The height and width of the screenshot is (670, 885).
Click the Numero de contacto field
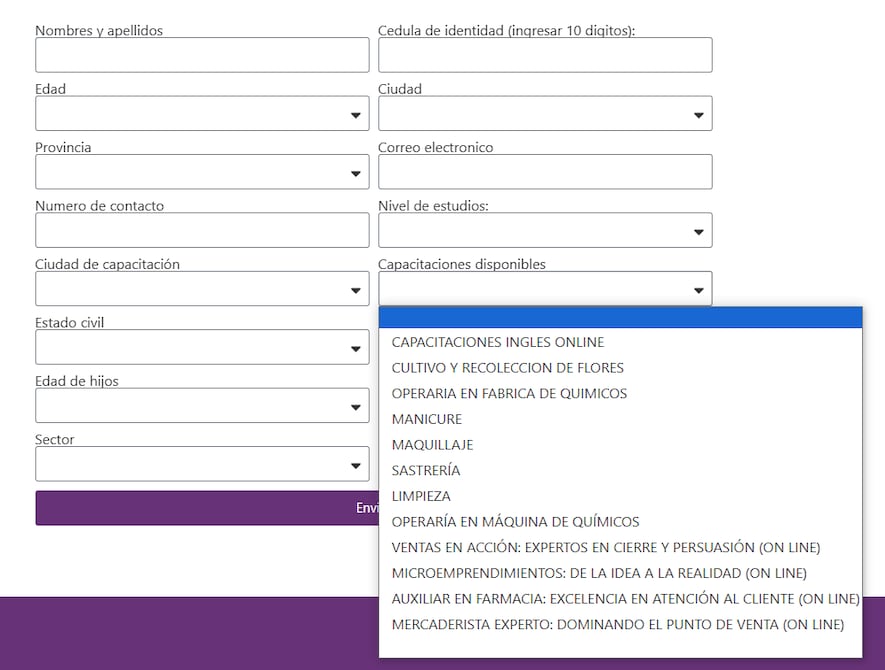tap(202, 231)
